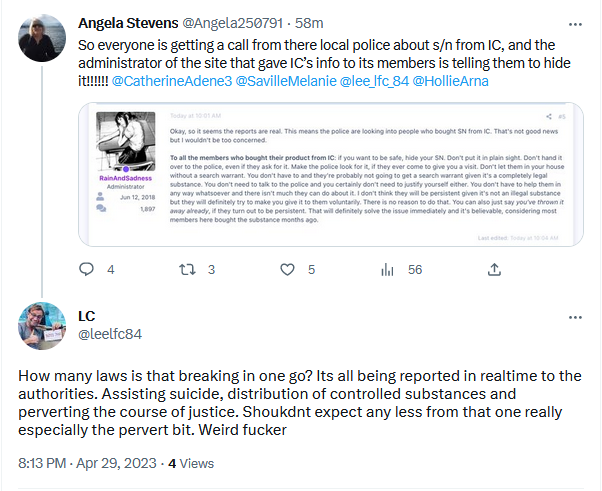Open the @CatherineAdene3 mention
The height and width of the screenshot is (491, 602).
coord(175,80)
